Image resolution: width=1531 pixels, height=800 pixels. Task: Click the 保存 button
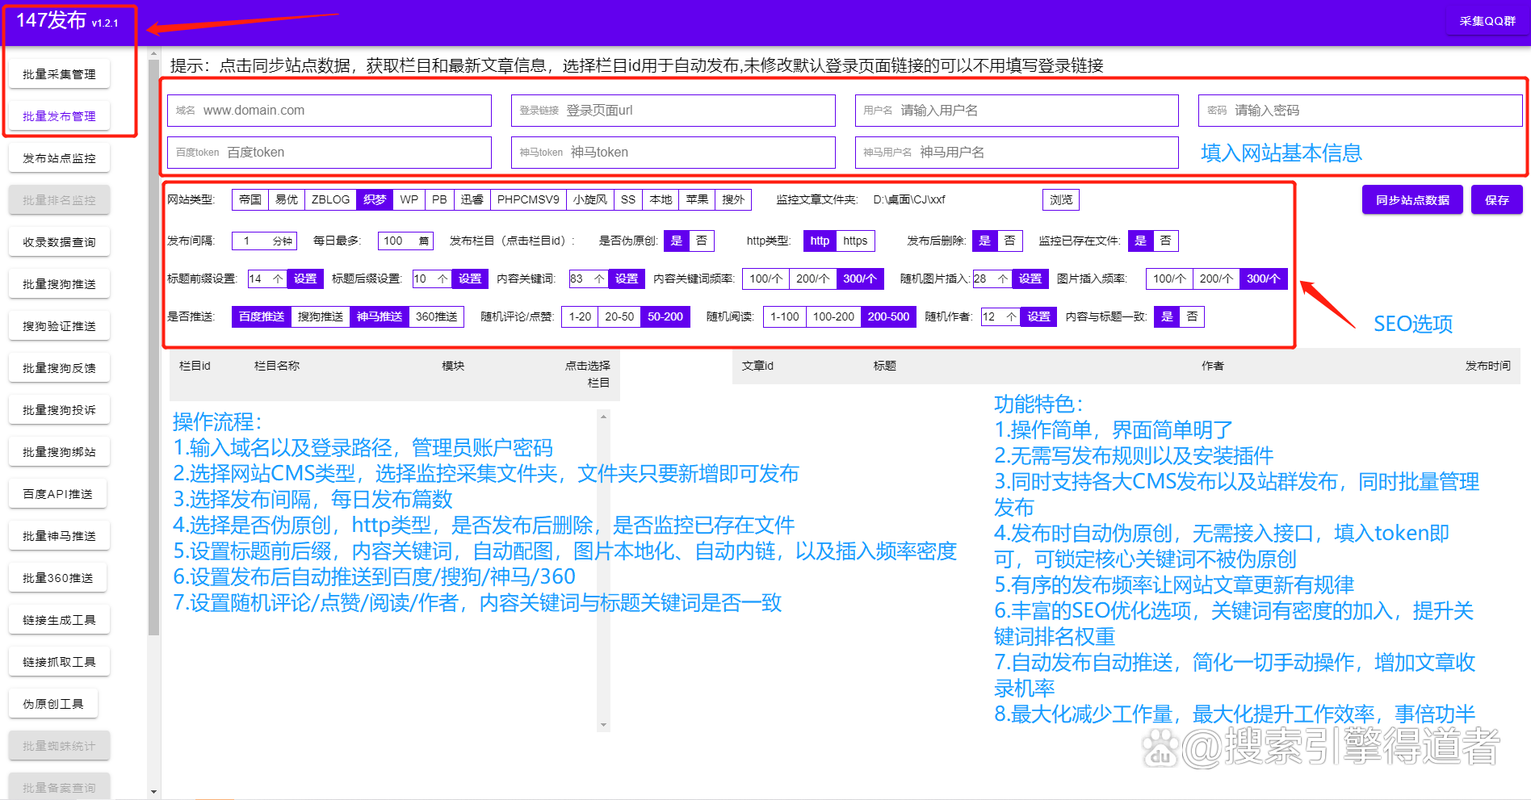click(x=1496, y=199)
